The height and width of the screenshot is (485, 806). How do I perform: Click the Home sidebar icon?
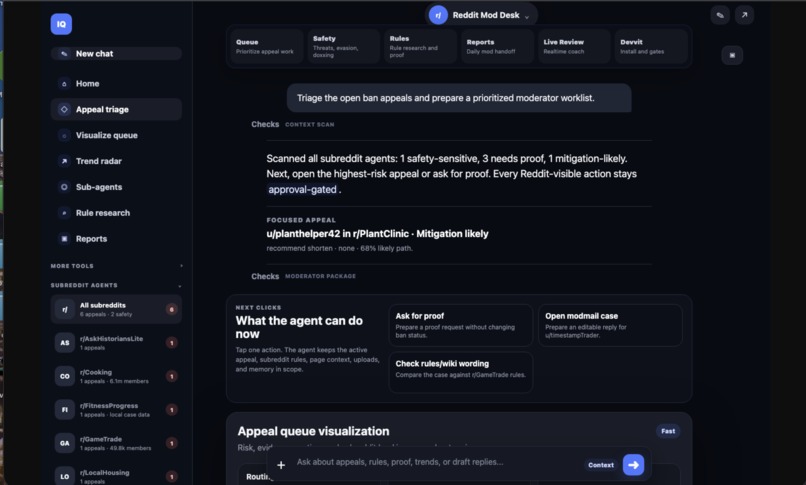point(64,84)
